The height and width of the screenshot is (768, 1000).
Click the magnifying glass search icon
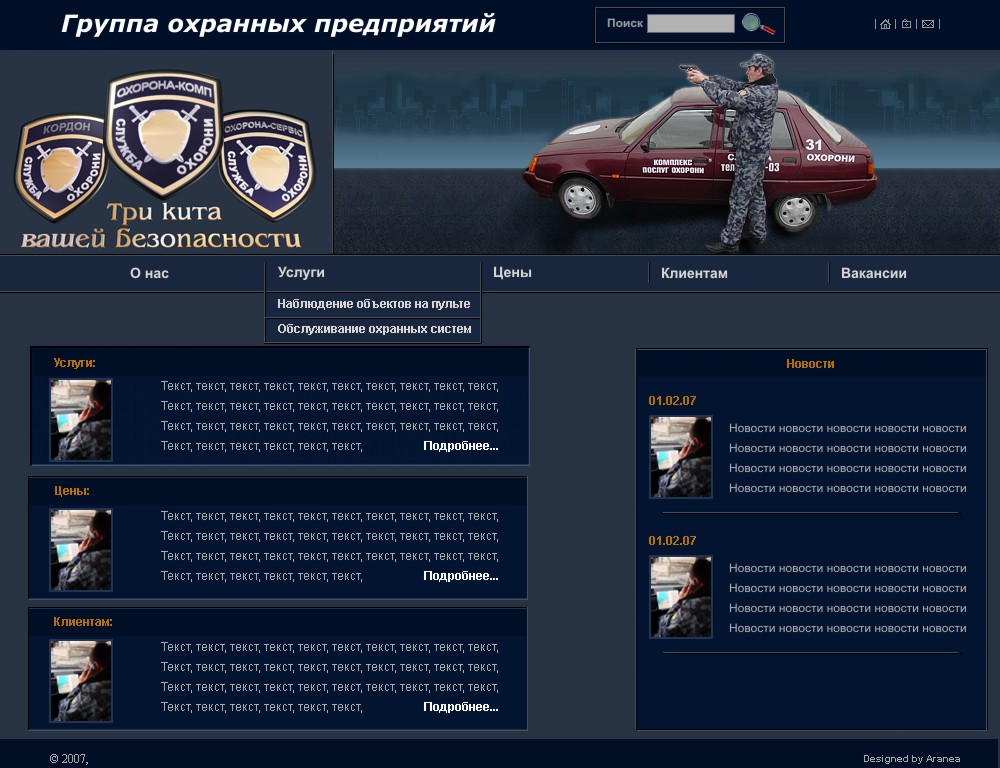[x=758, y=24]
